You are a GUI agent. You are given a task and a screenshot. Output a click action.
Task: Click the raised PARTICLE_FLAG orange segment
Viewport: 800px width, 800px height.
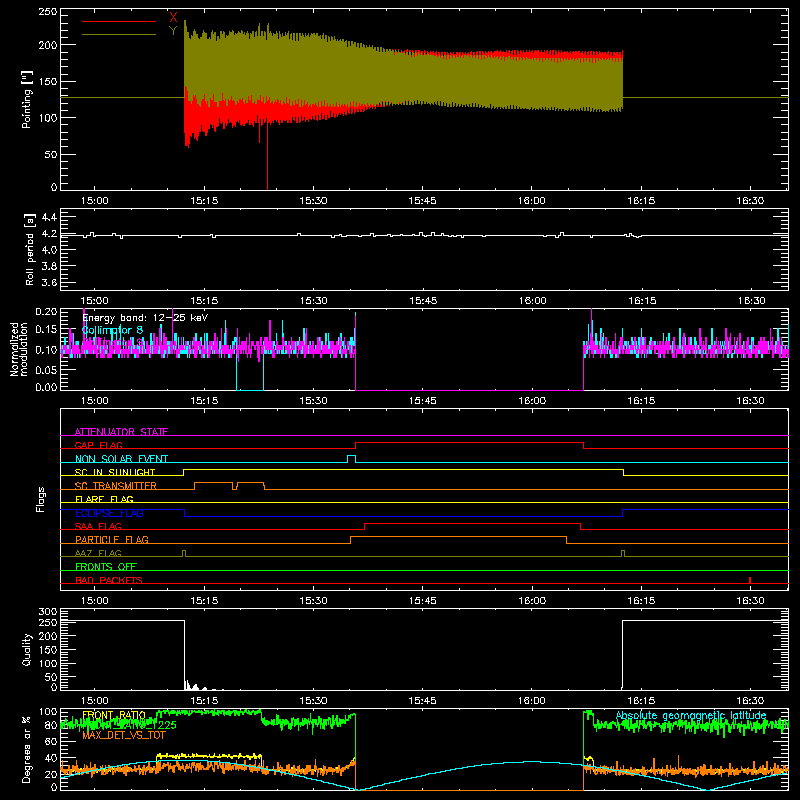coord(458,537)
